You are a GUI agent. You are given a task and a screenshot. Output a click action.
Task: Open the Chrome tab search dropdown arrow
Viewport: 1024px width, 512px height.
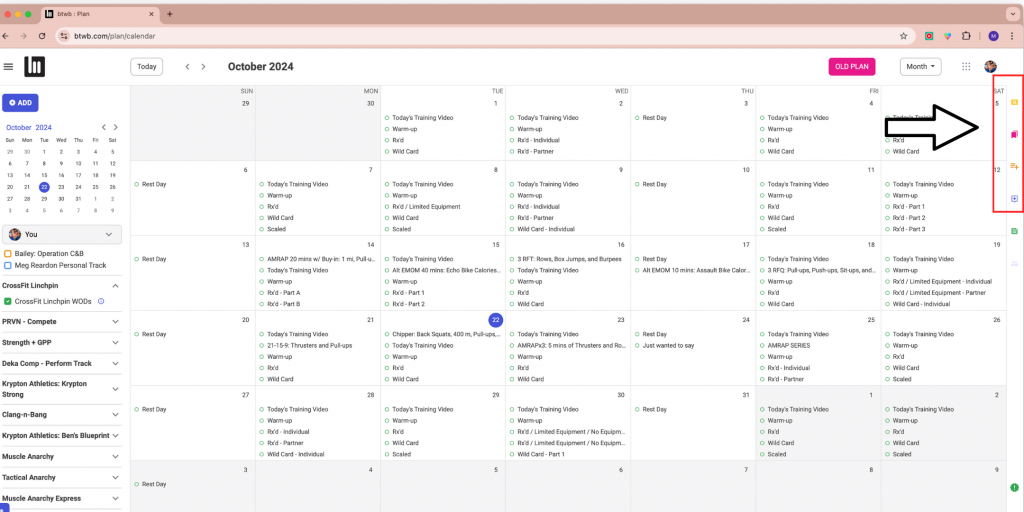click(1012, 14)
